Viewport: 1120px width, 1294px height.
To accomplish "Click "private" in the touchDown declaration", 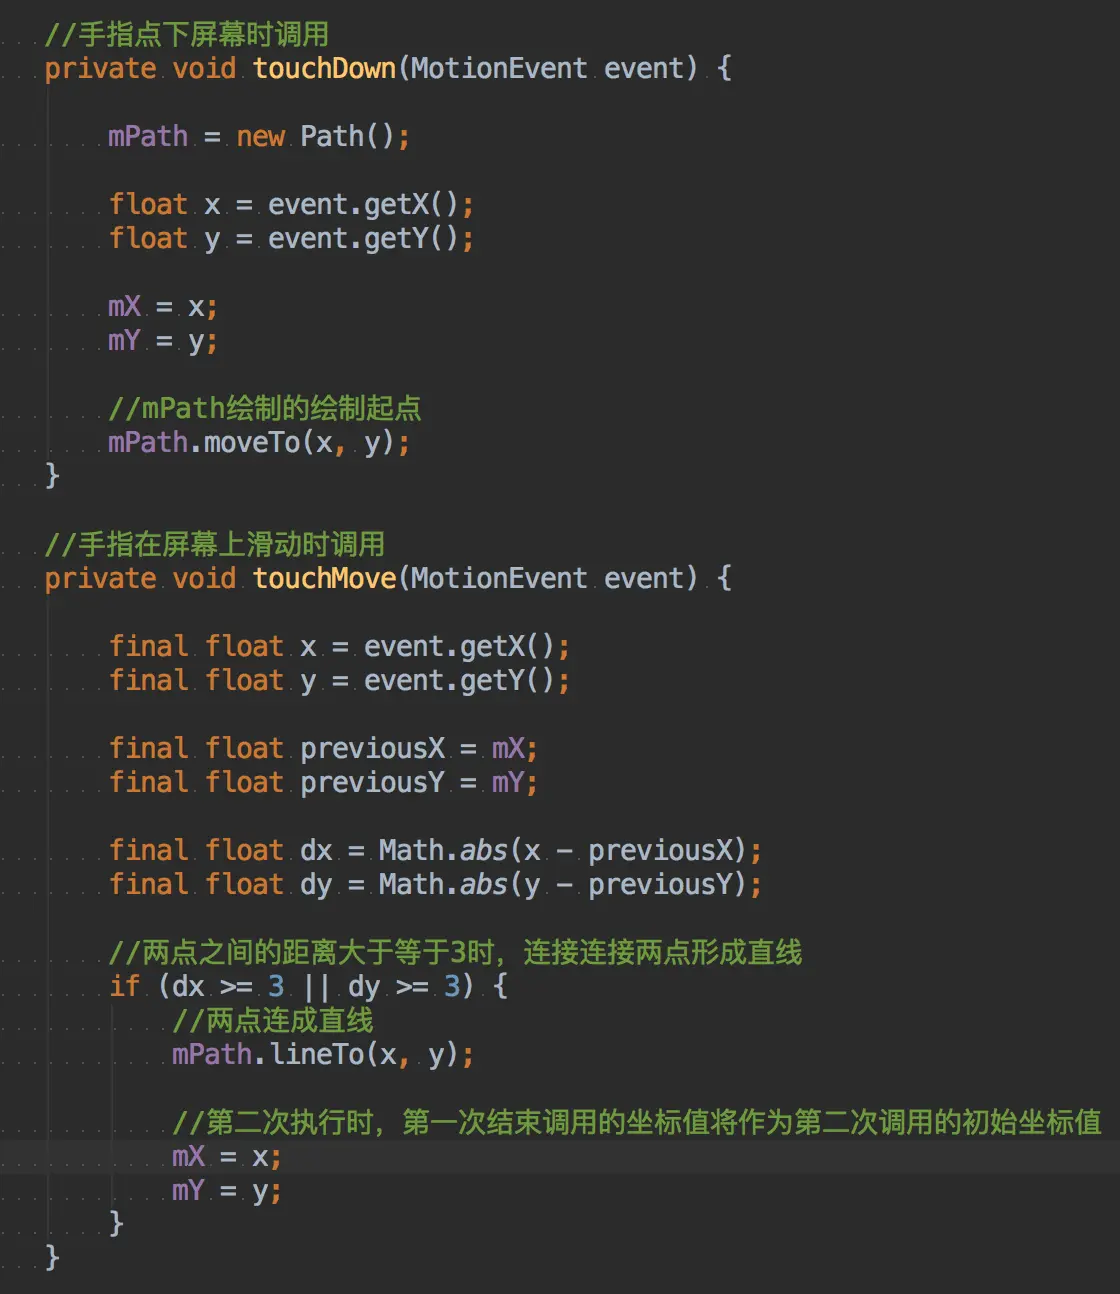I will [100, 68].
